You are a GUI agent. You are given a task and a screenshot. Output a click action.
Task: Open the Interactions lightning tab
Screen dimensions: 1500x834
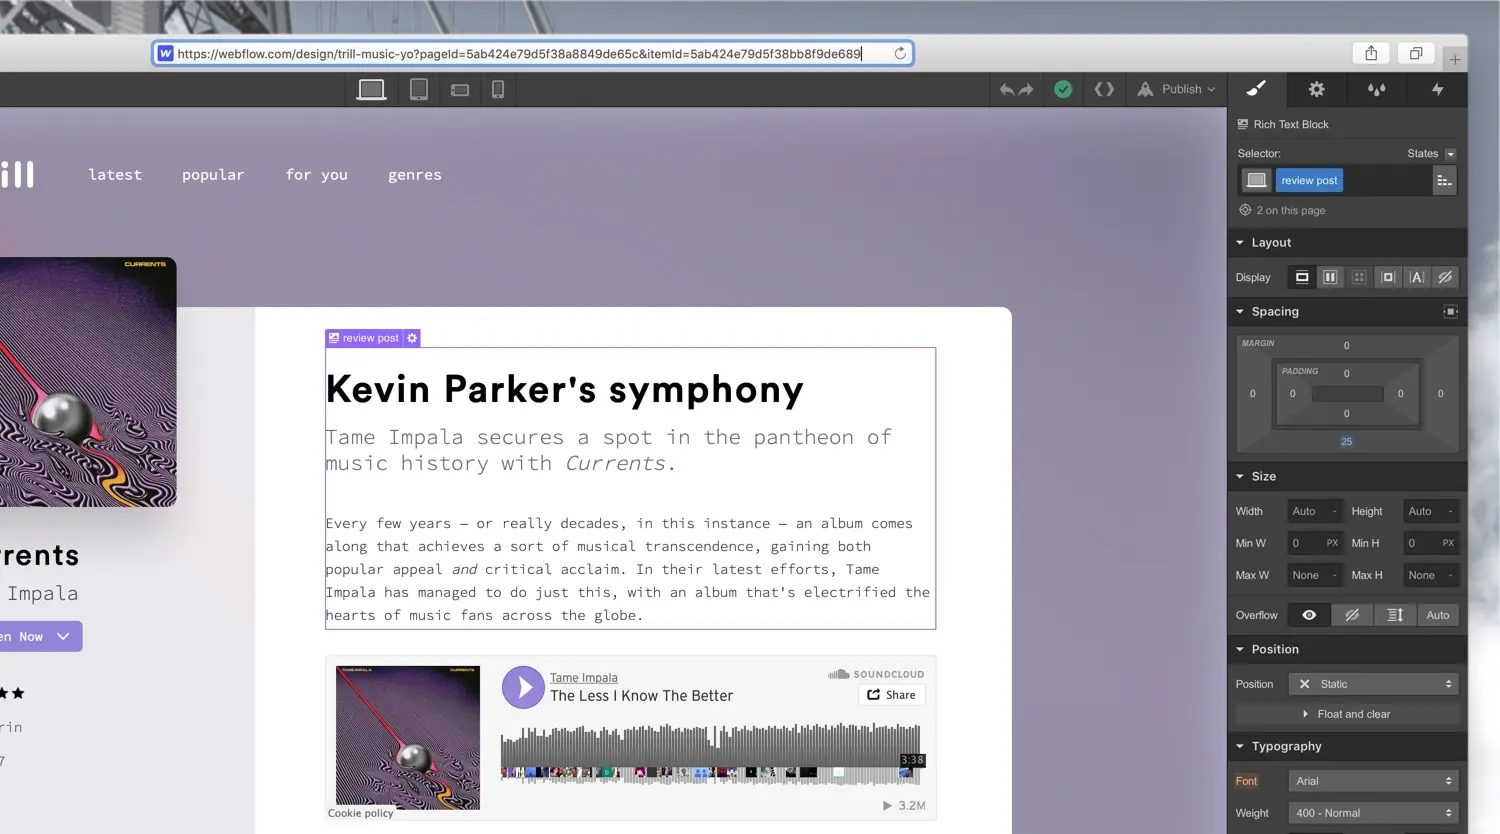tap(1437, 89)
